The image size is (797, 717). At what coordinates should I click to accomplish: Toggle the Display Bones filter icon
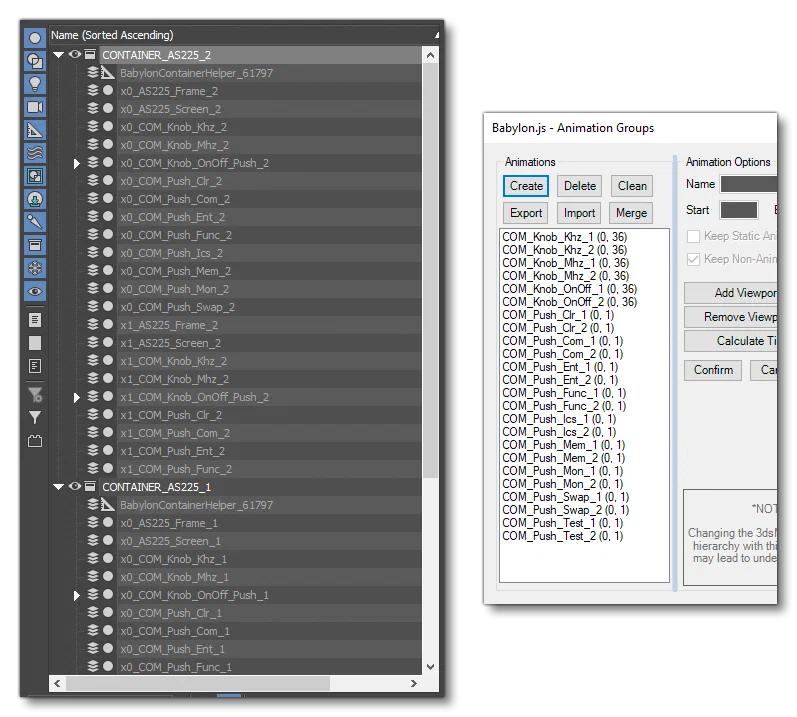pos(35,222)
